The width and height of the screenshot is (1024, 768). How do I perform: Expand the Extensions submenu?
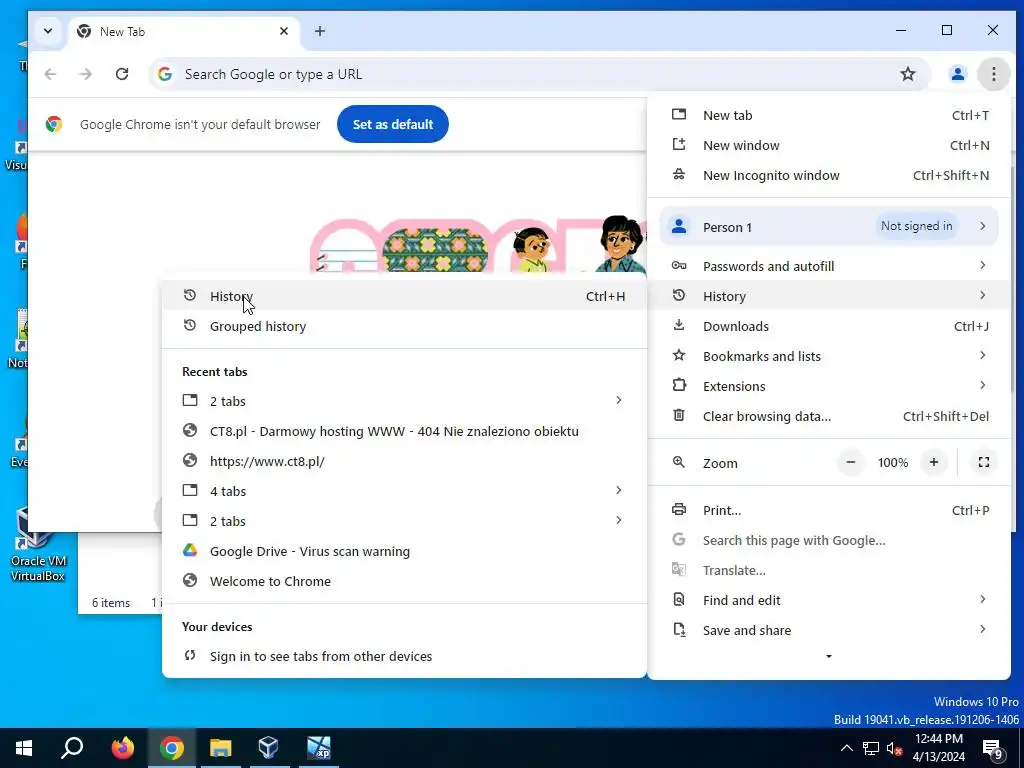[x=829, y=386]
